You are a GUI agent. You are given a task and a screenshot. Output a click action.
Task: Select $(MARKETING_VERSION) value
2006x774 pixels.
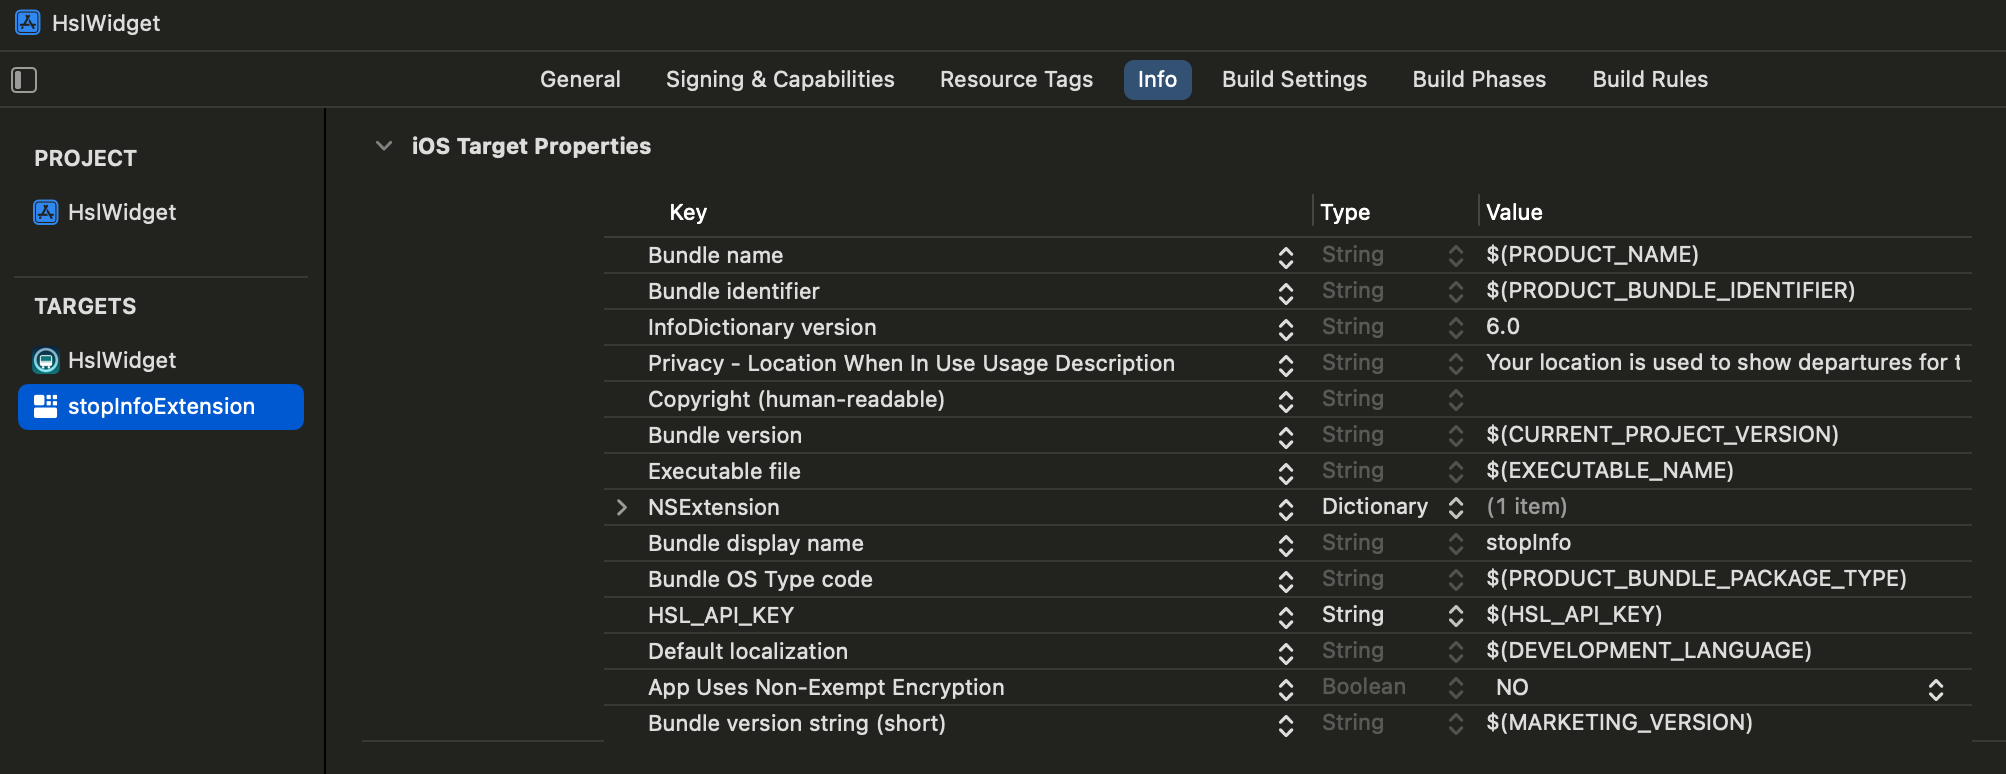[x=1619, y=723]
